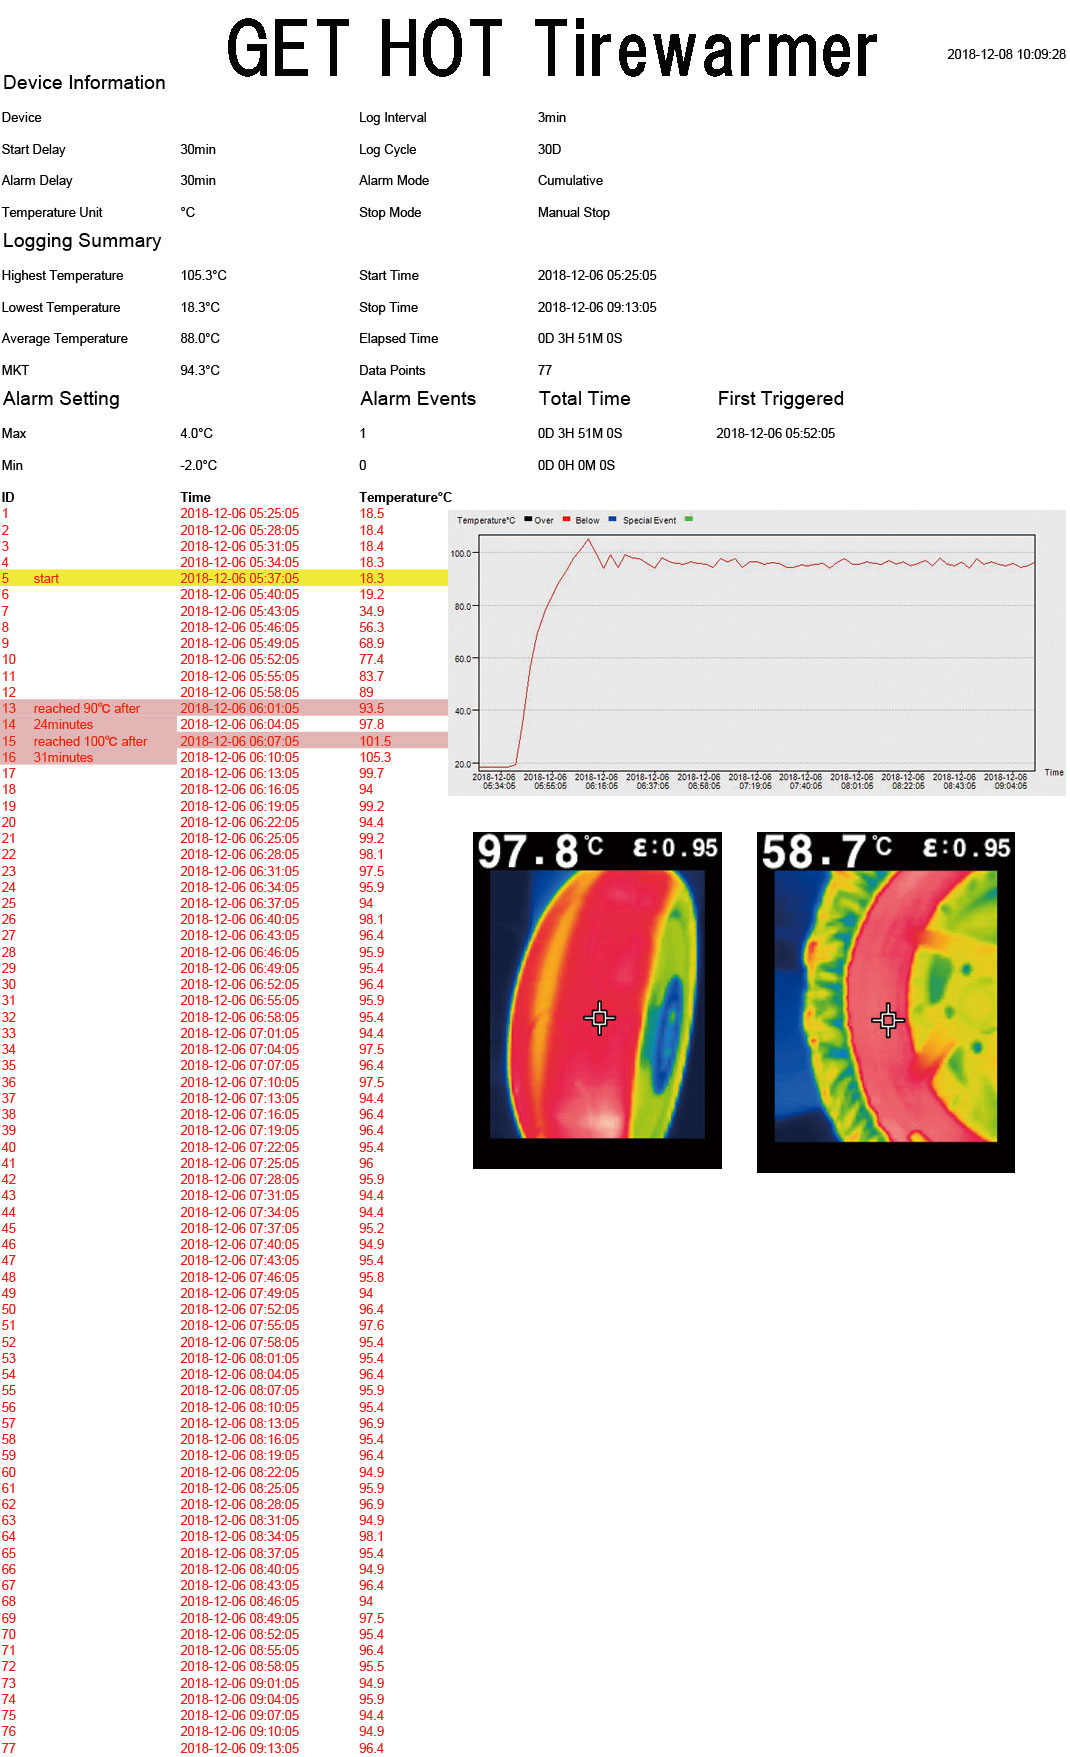Click the Special Event legend label
Screen dimensions: 1070x1757
point(650,520)
